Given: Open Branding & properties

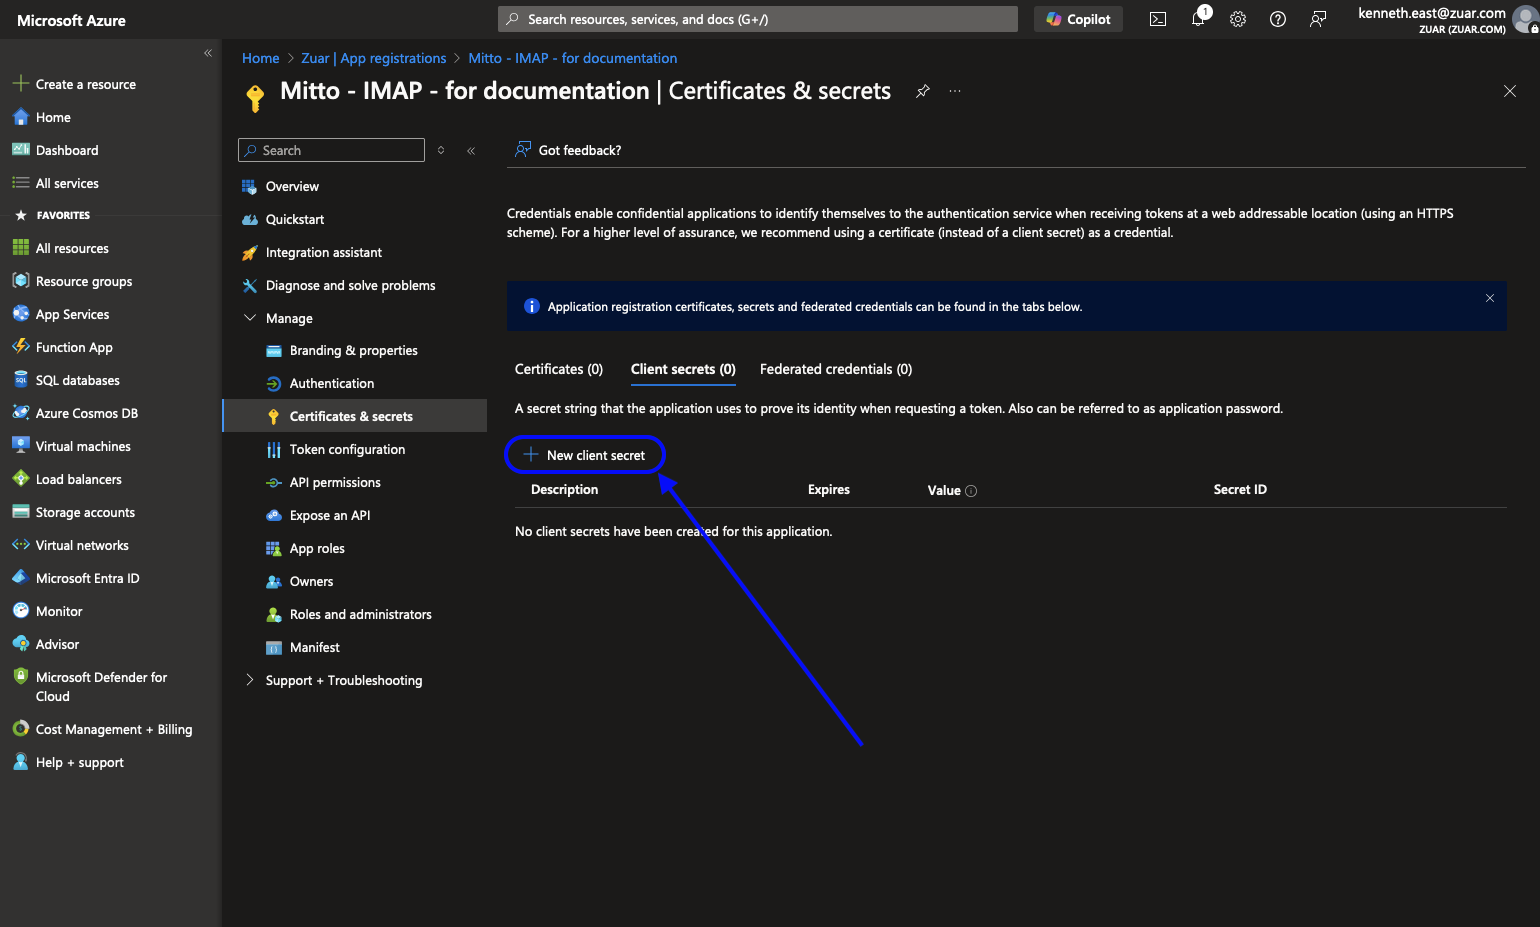Looking at the screenshot, I should [x=342, y=350].
